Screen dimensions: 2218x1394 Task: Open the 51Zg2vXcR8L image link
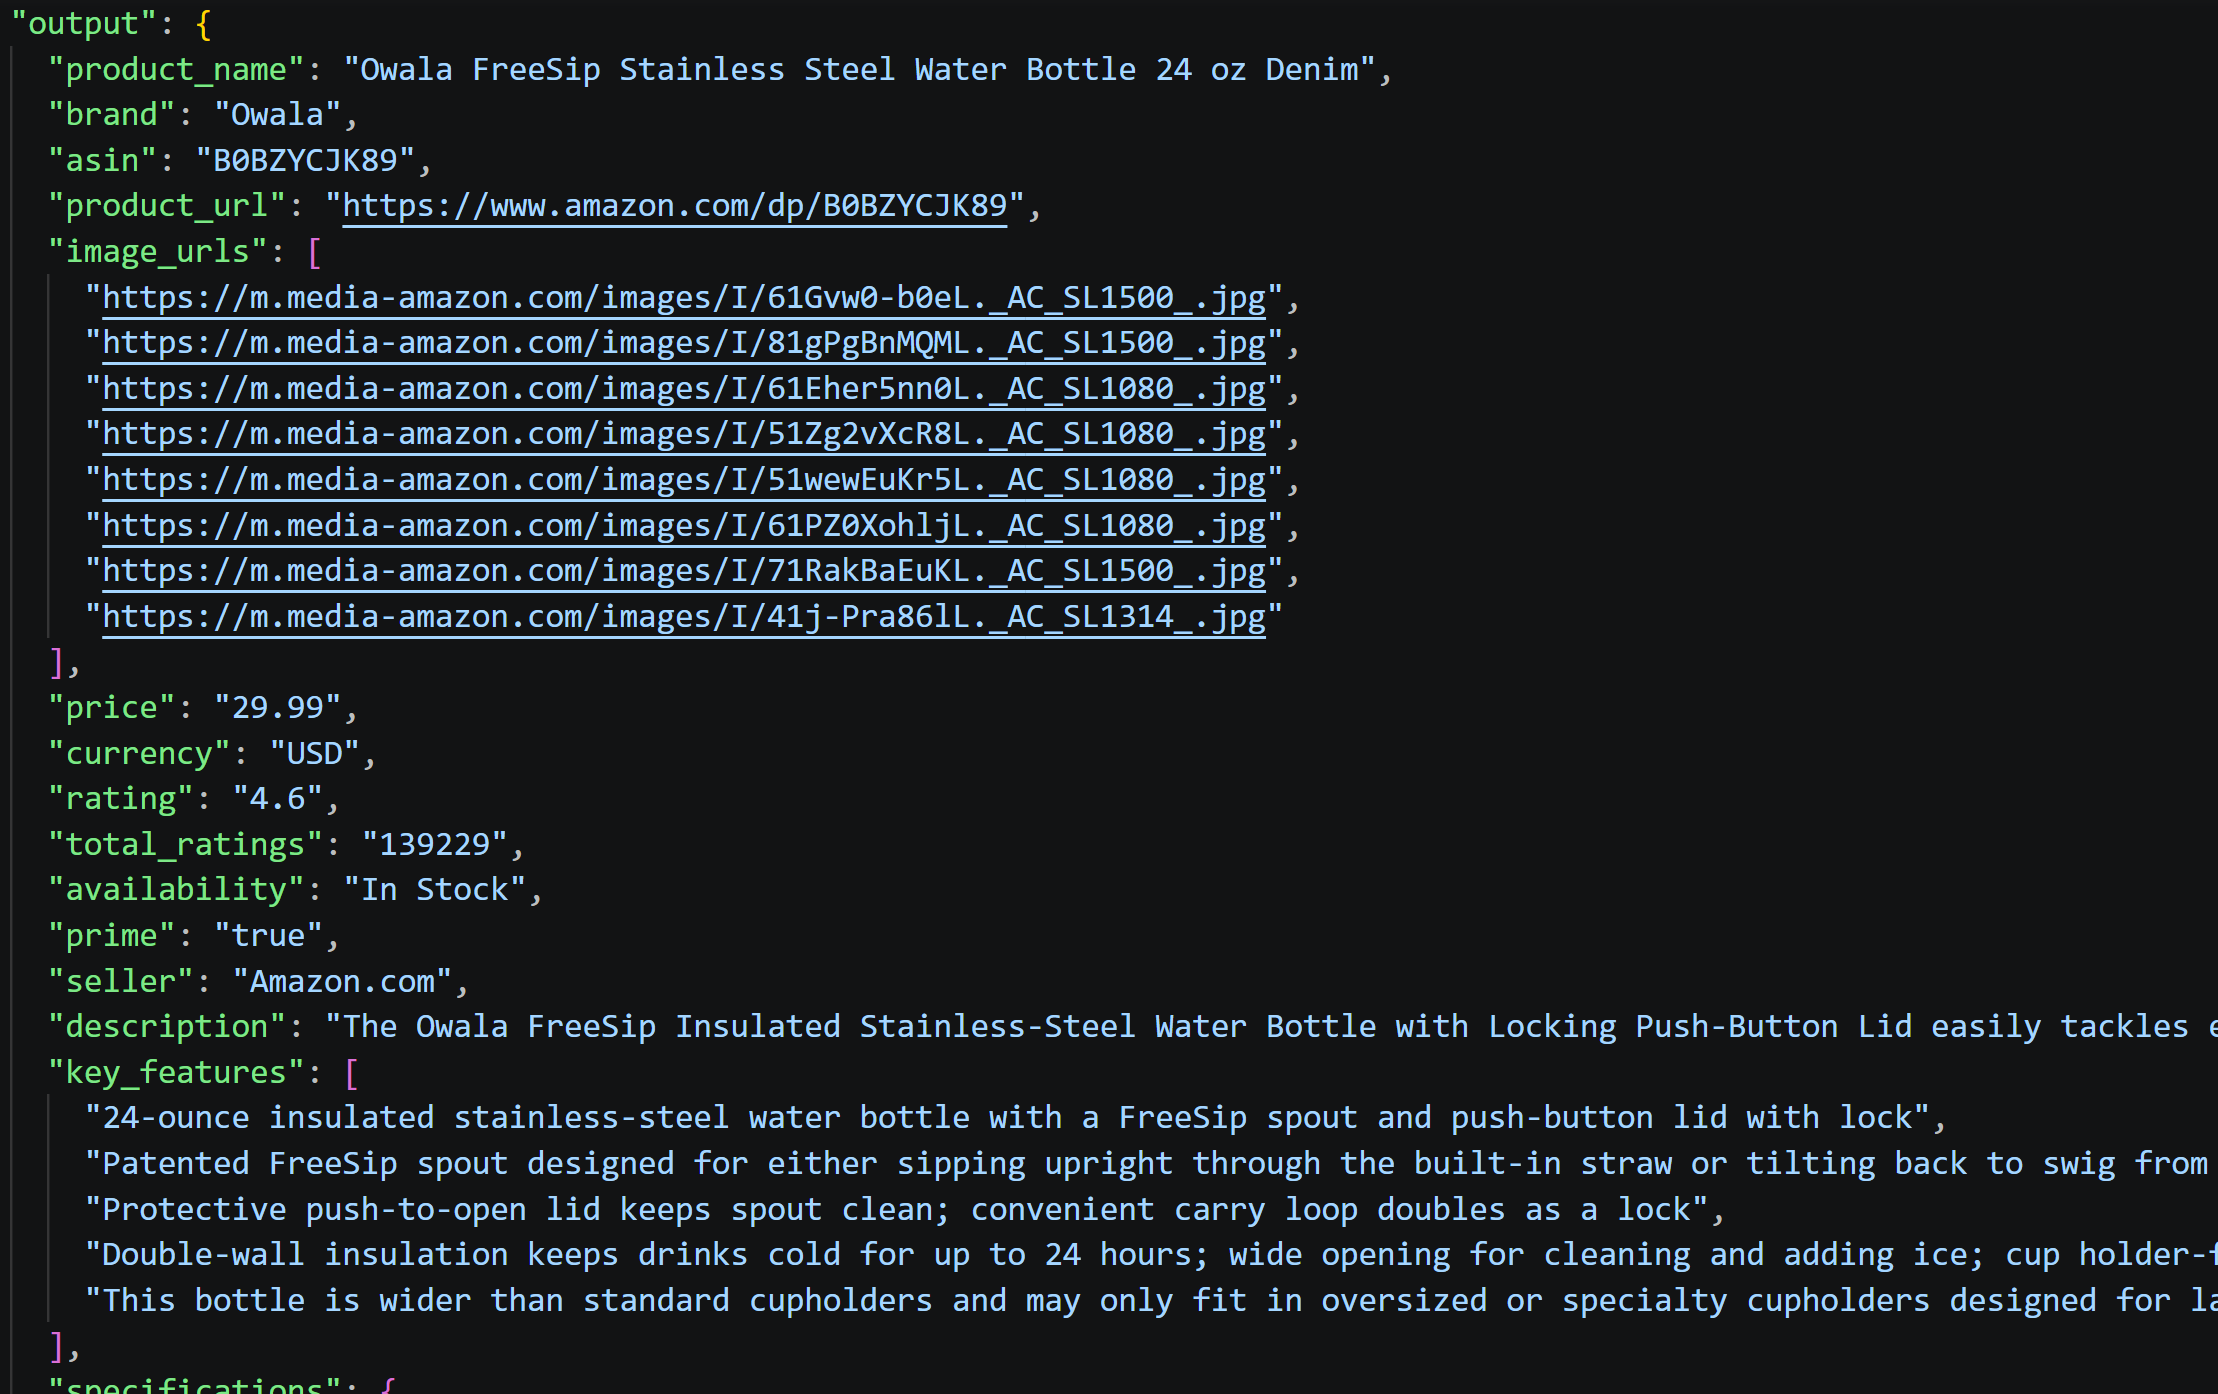pos(684,434)
